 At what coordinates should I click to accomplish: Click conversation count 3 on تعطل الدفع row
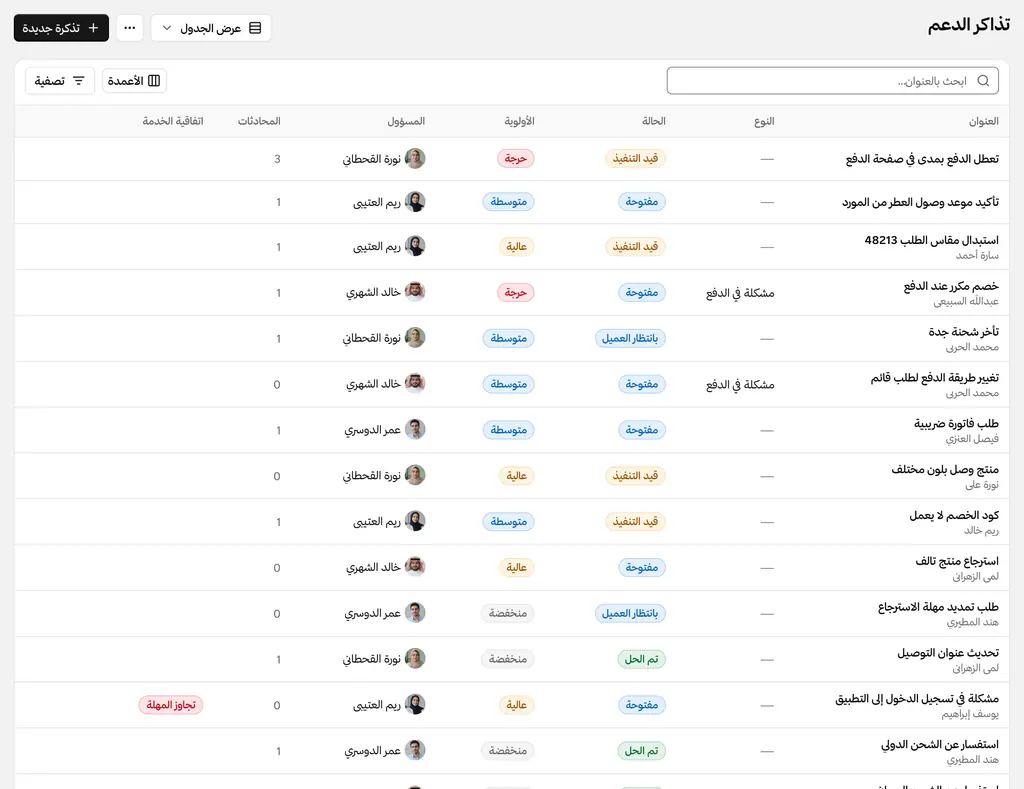(278, 159)
